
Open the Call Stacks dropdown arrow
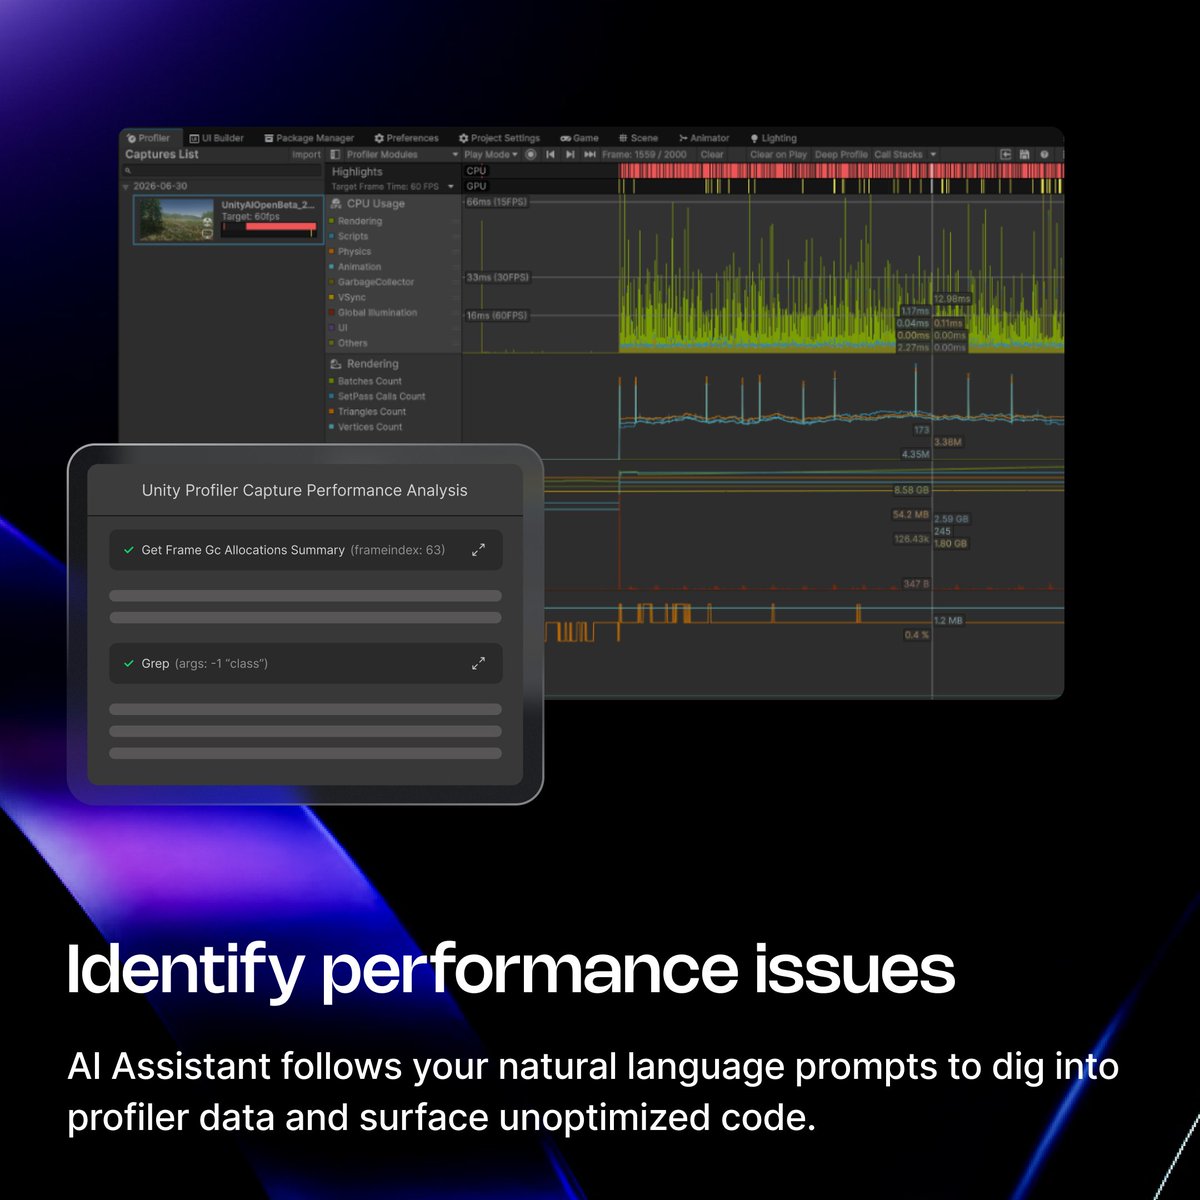(933, 155)
